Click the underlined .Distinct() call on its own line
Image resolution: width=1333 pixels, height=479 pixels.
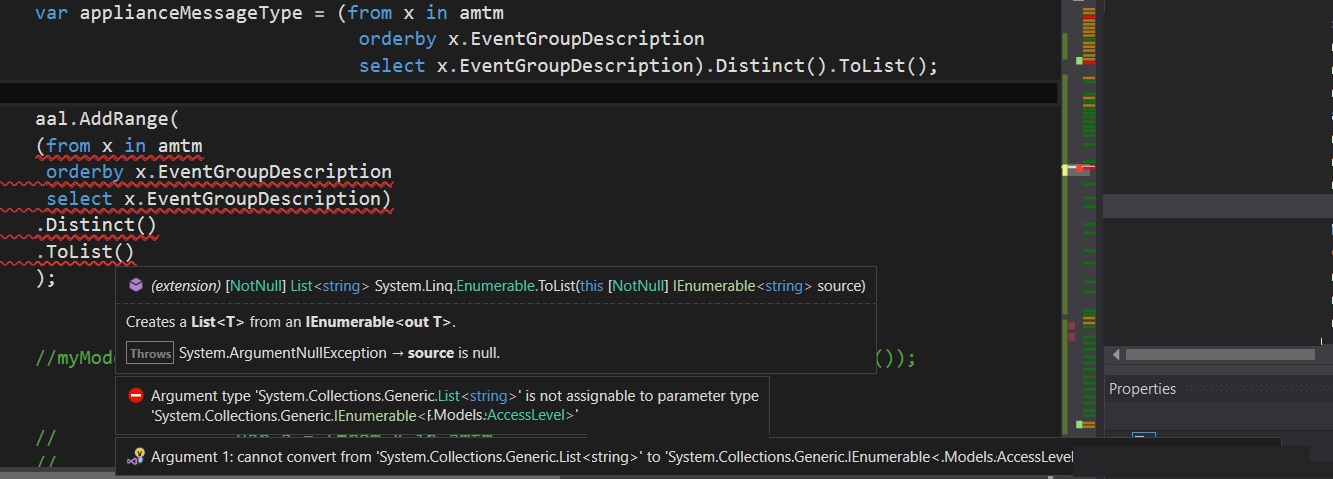click(x=97, y=225)
